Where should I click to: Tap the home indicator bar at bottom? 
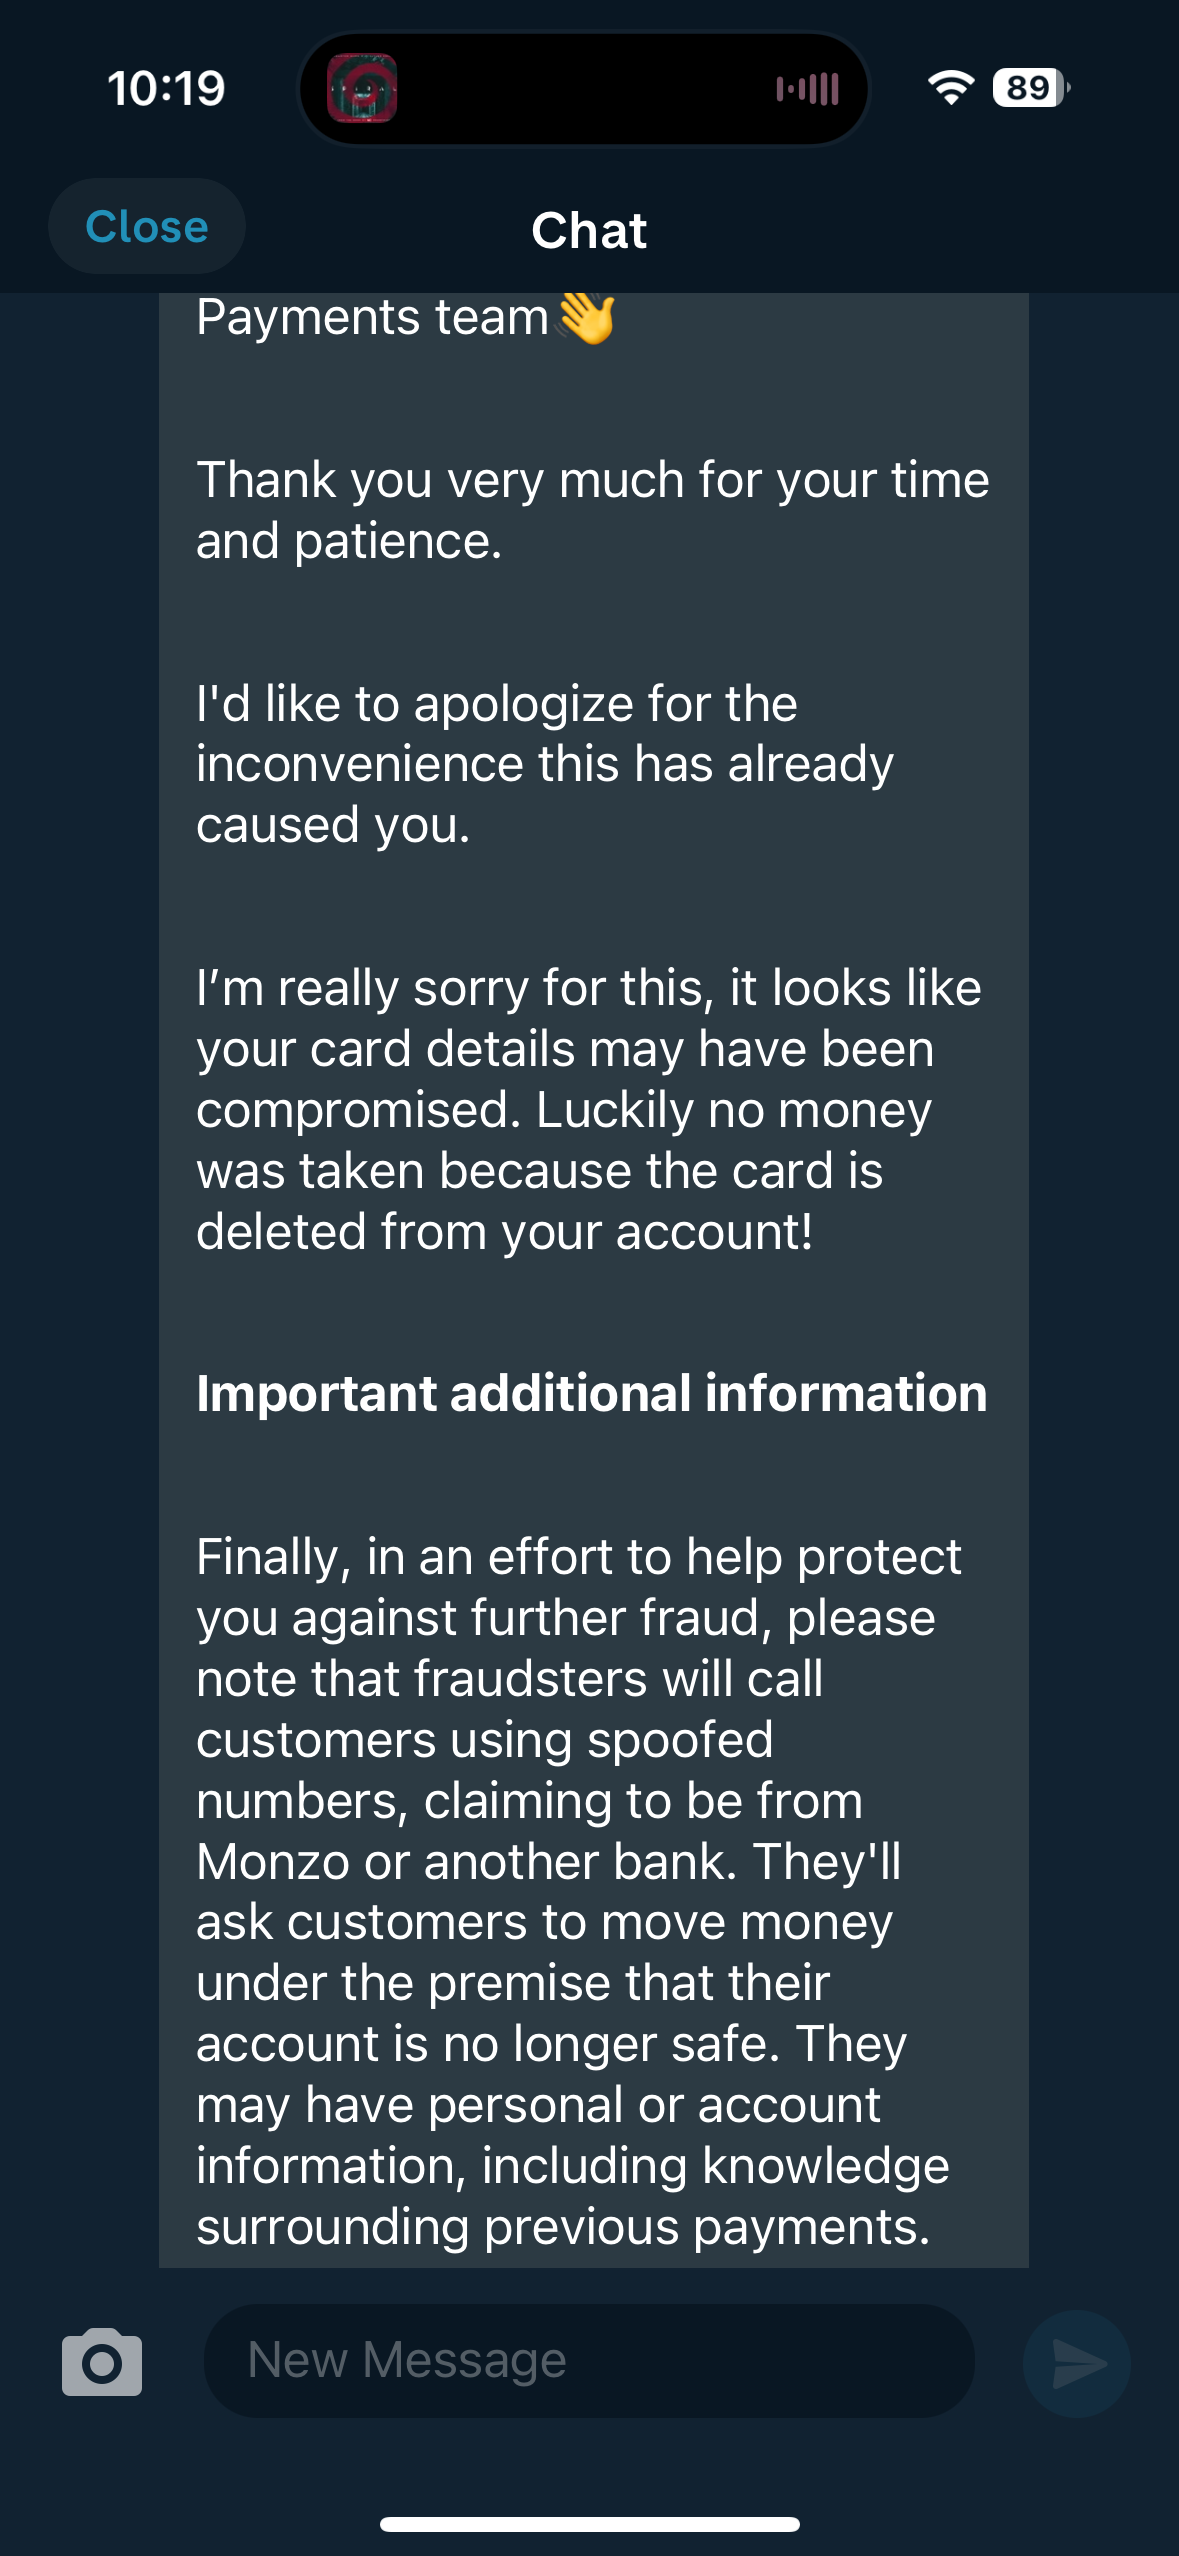[x=589, y=2524]
